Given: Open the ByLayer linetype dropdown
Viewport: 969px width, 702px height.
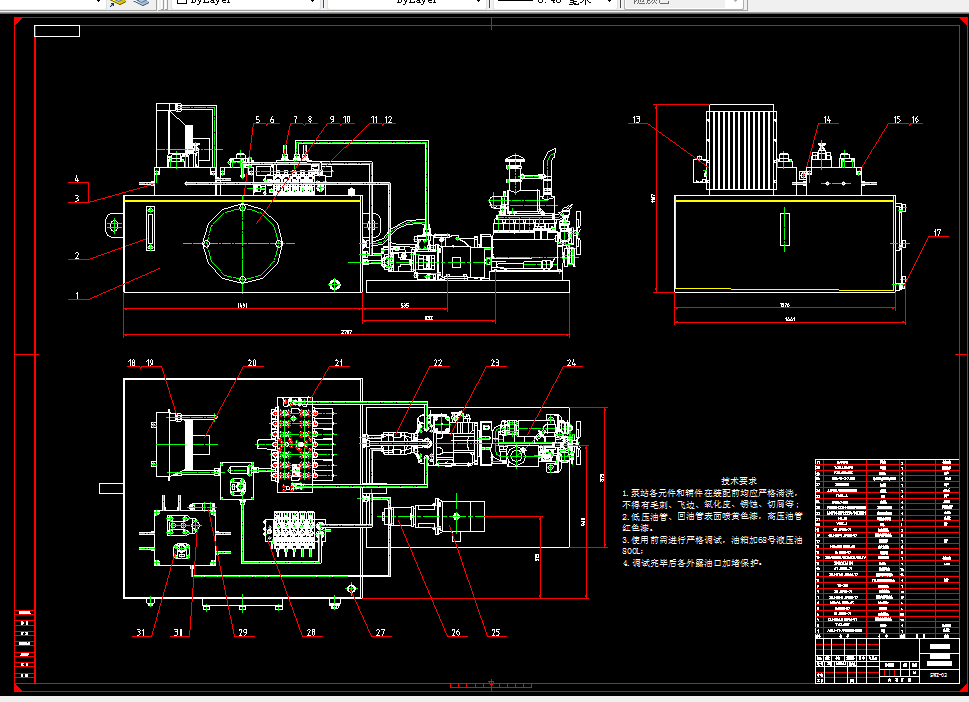Looking at the screenshot, I should (405, 3).
